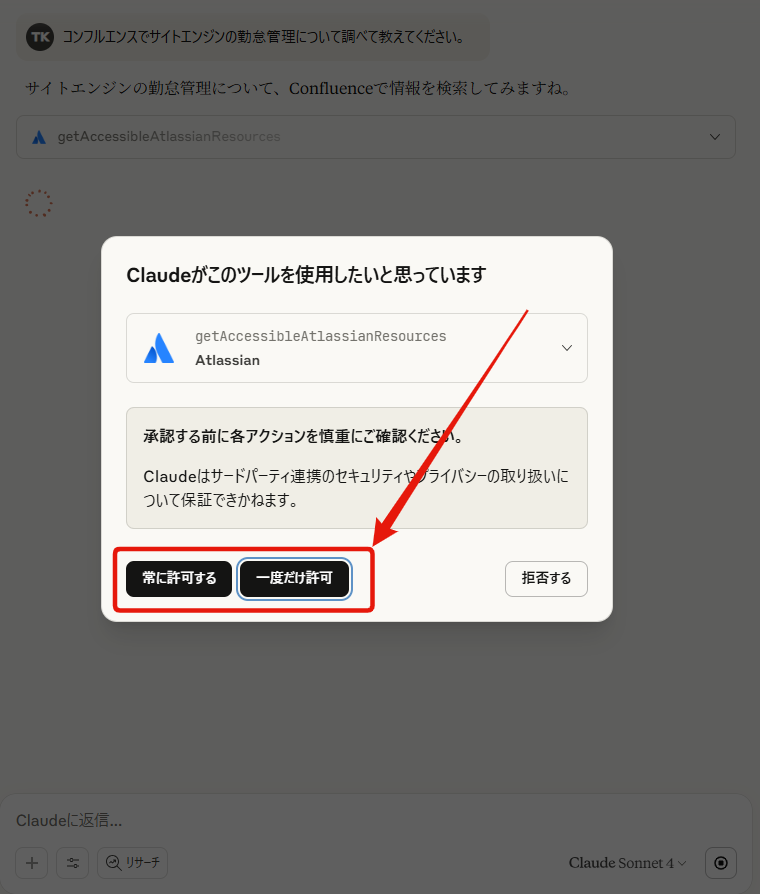Click the loading spinner icon
This screenshot has width=760, height=894.
[39, 203]
